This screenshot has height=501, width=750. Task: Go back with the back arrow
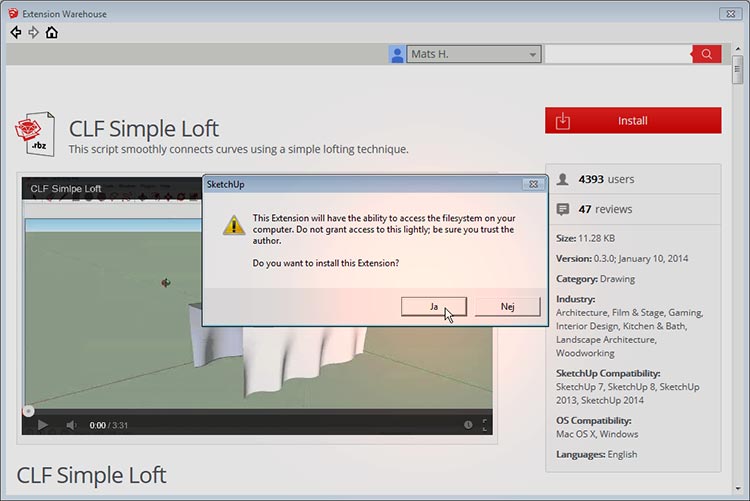[x=16, y=33]
